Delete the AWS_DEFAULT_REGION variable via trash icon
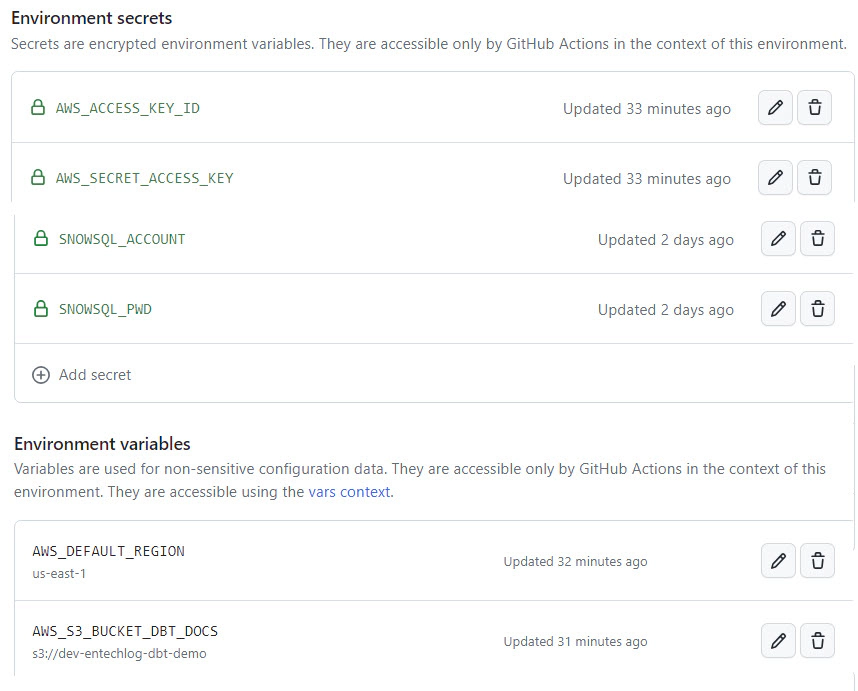The width and height of the screenshot is (858, 691). click(x=818, y=561)
